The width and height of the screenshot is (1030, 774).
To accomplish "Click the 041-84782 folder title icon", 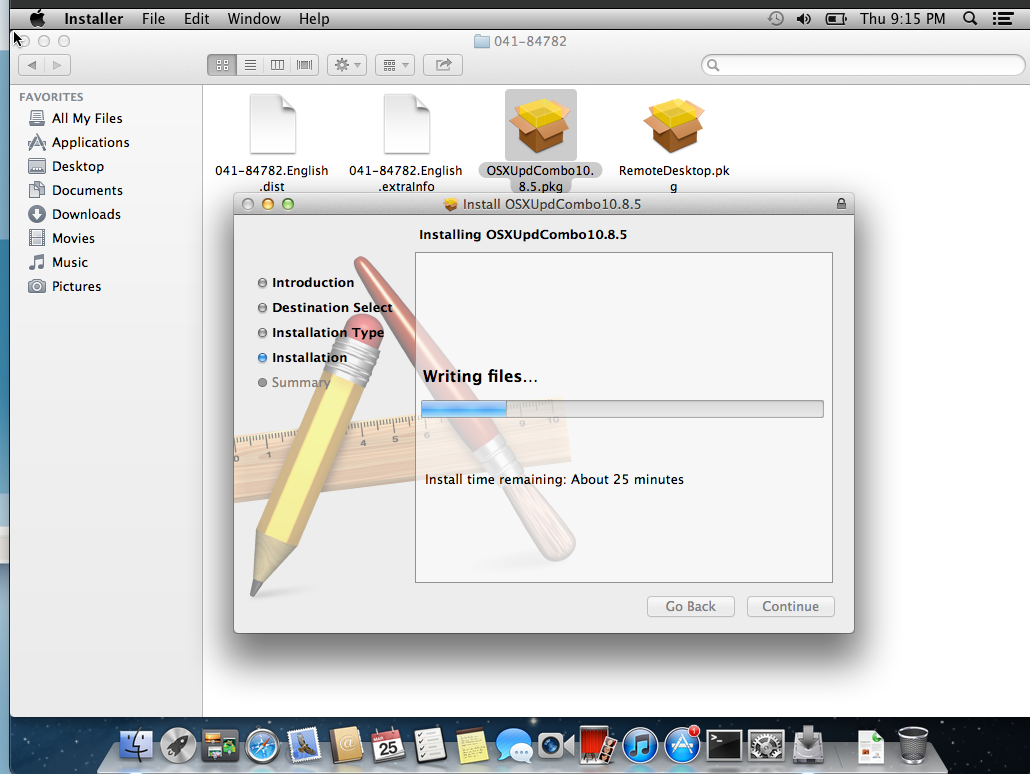I will pos(481,41).
